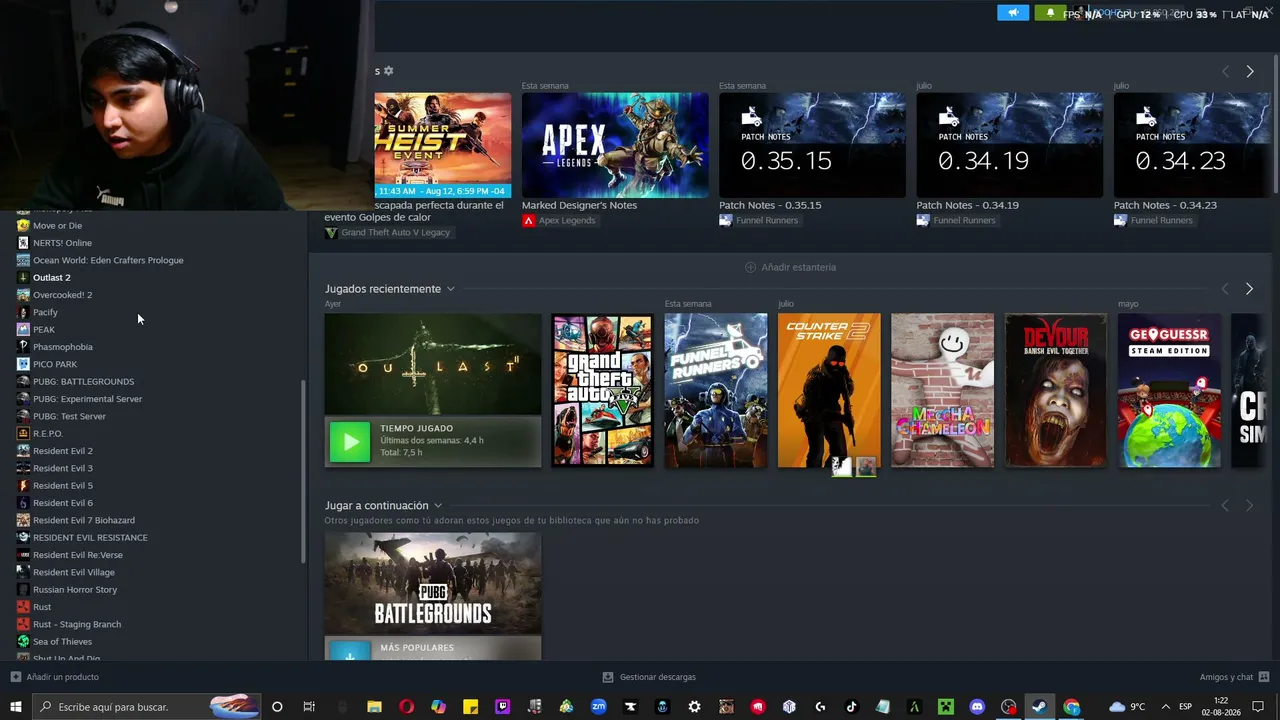
Task: Expand the Jugar a continuación dropdown
Action: click(437, 506)
